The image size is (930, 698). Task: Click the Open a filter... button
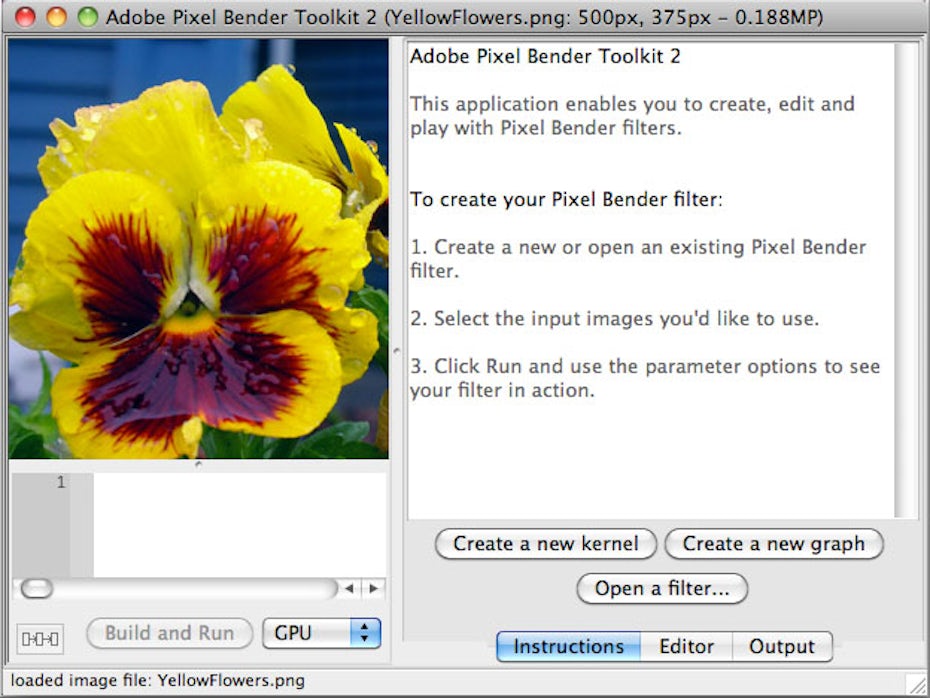point(662,589)
